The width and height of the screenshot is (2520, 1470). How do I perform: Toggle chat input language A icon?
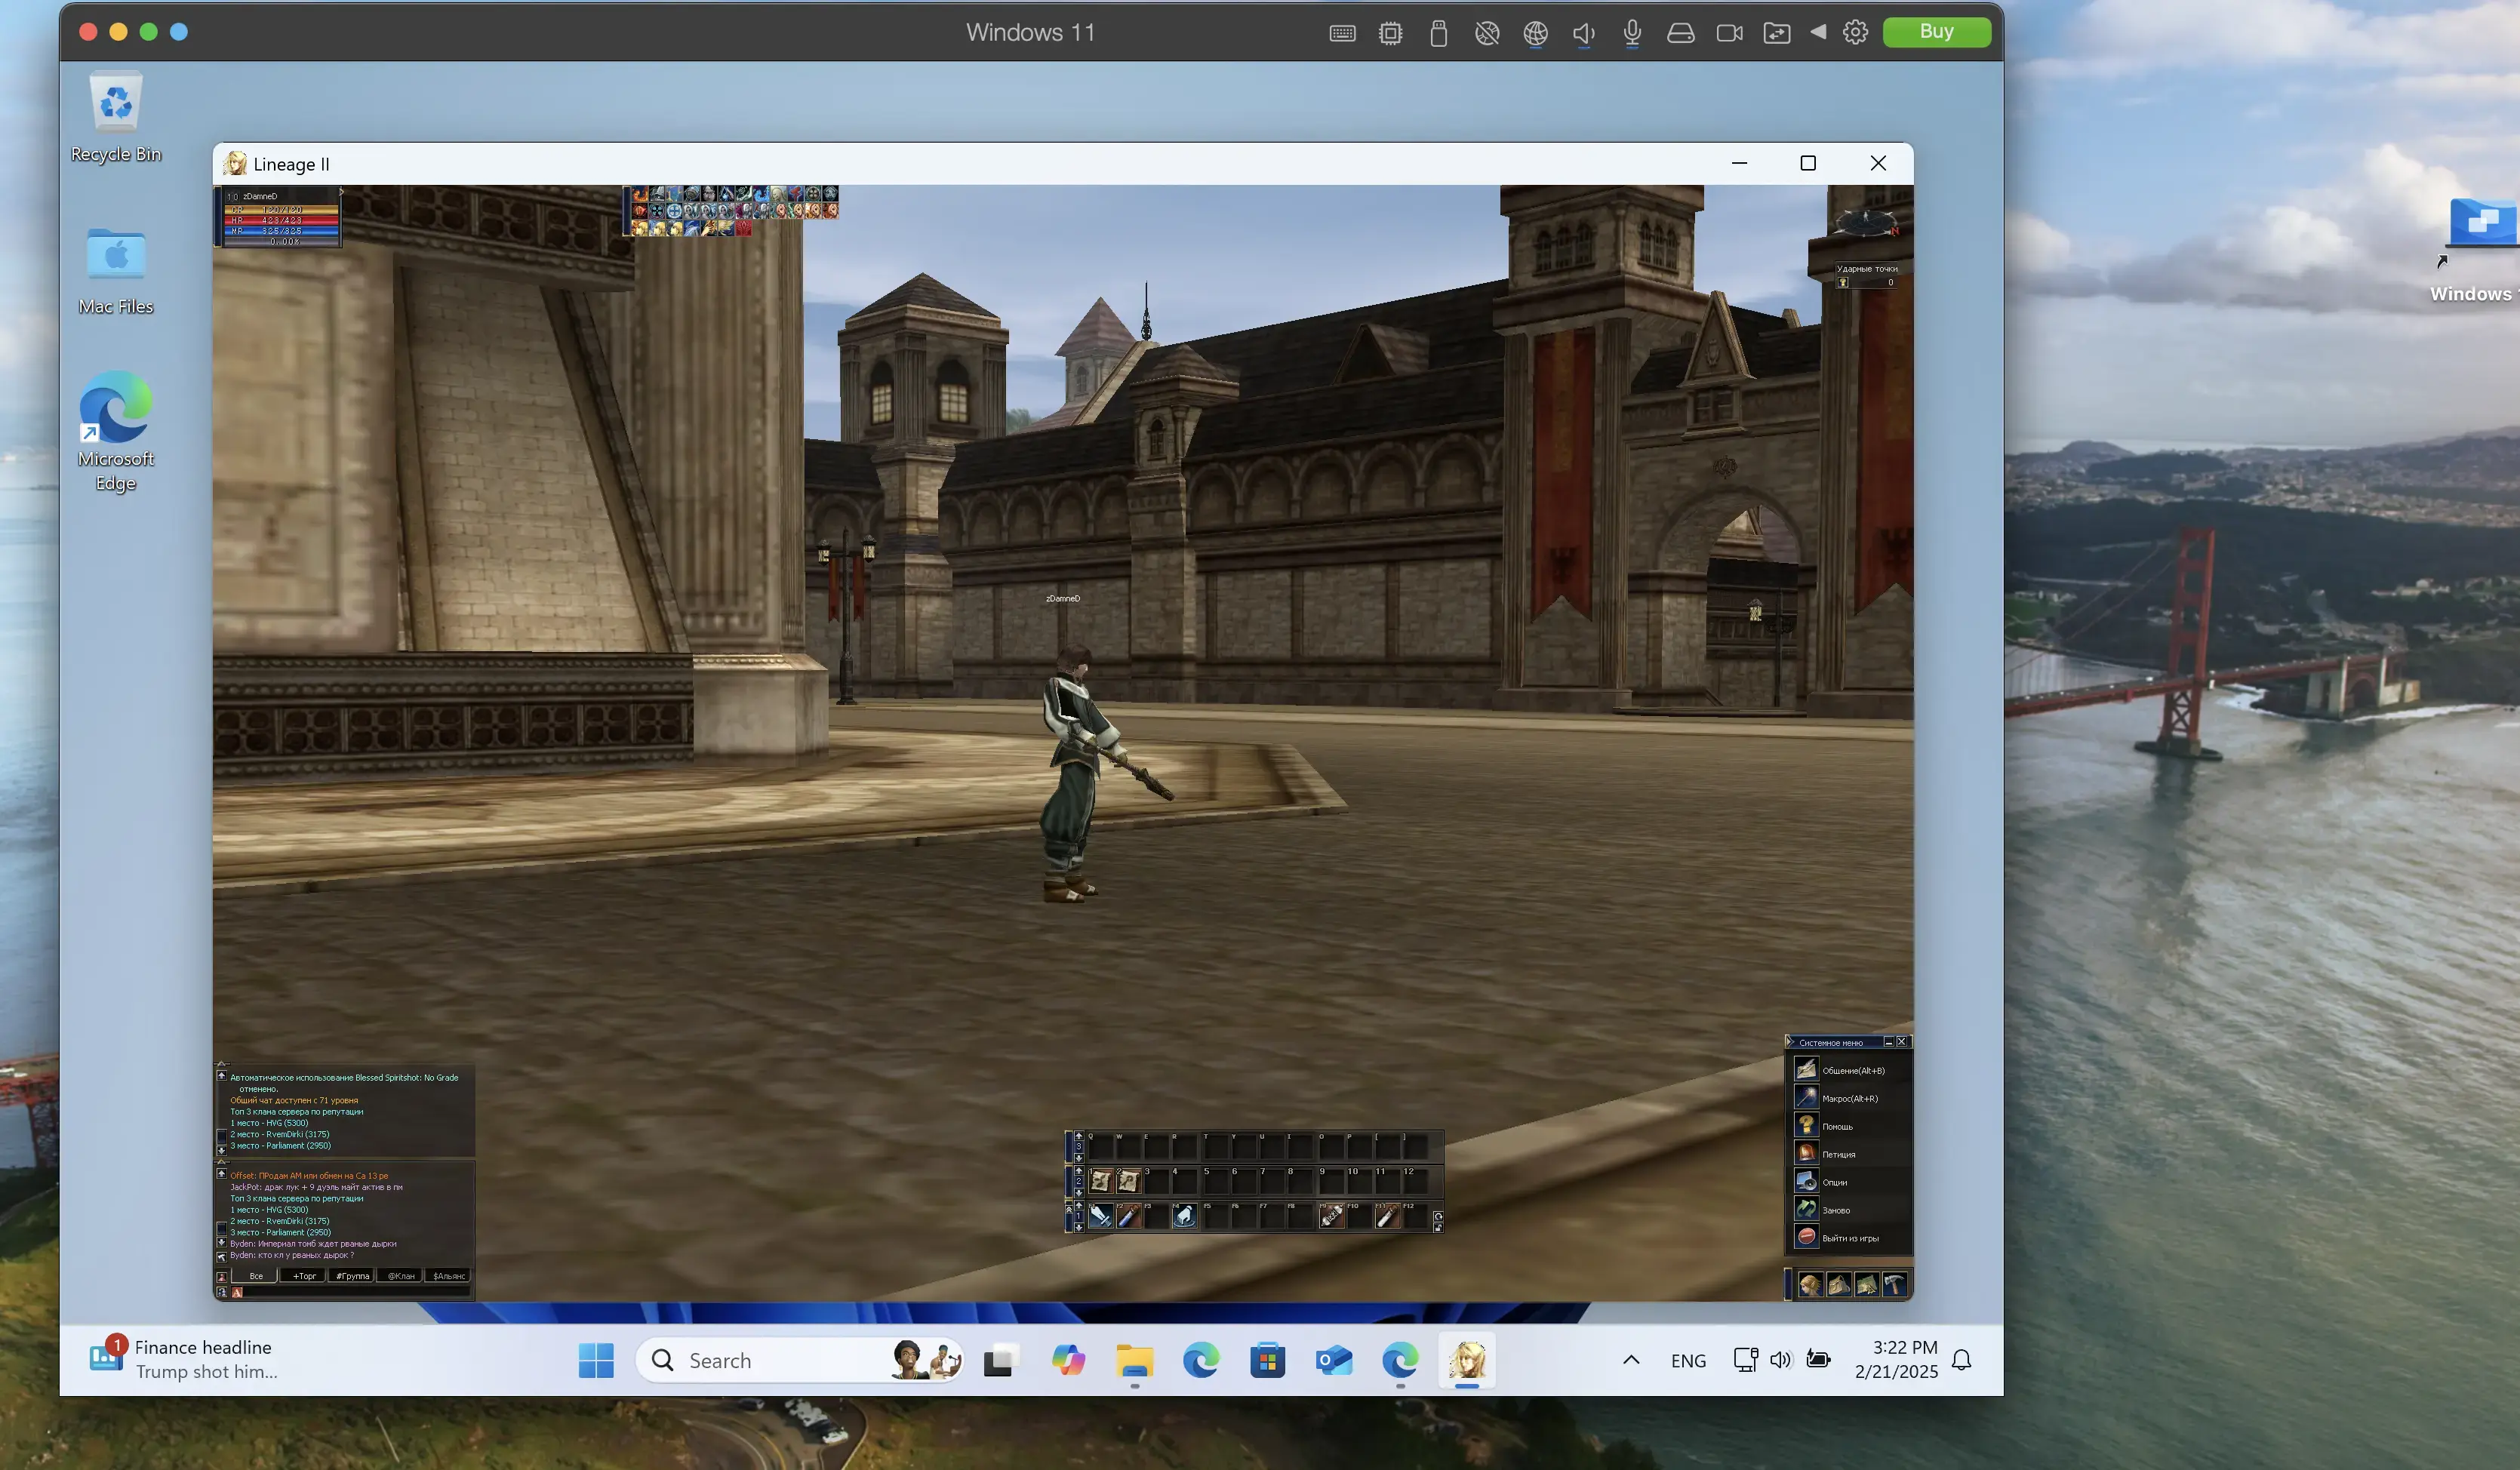click(x=237, y=1293)
